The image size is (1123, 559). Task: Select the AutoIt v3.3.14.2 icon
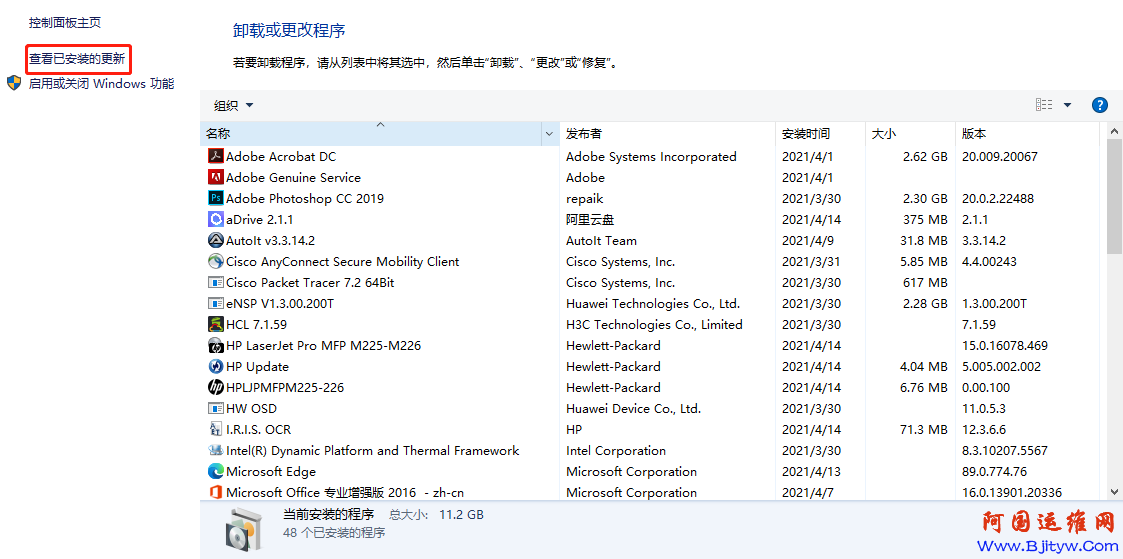[x=215, y=240]
